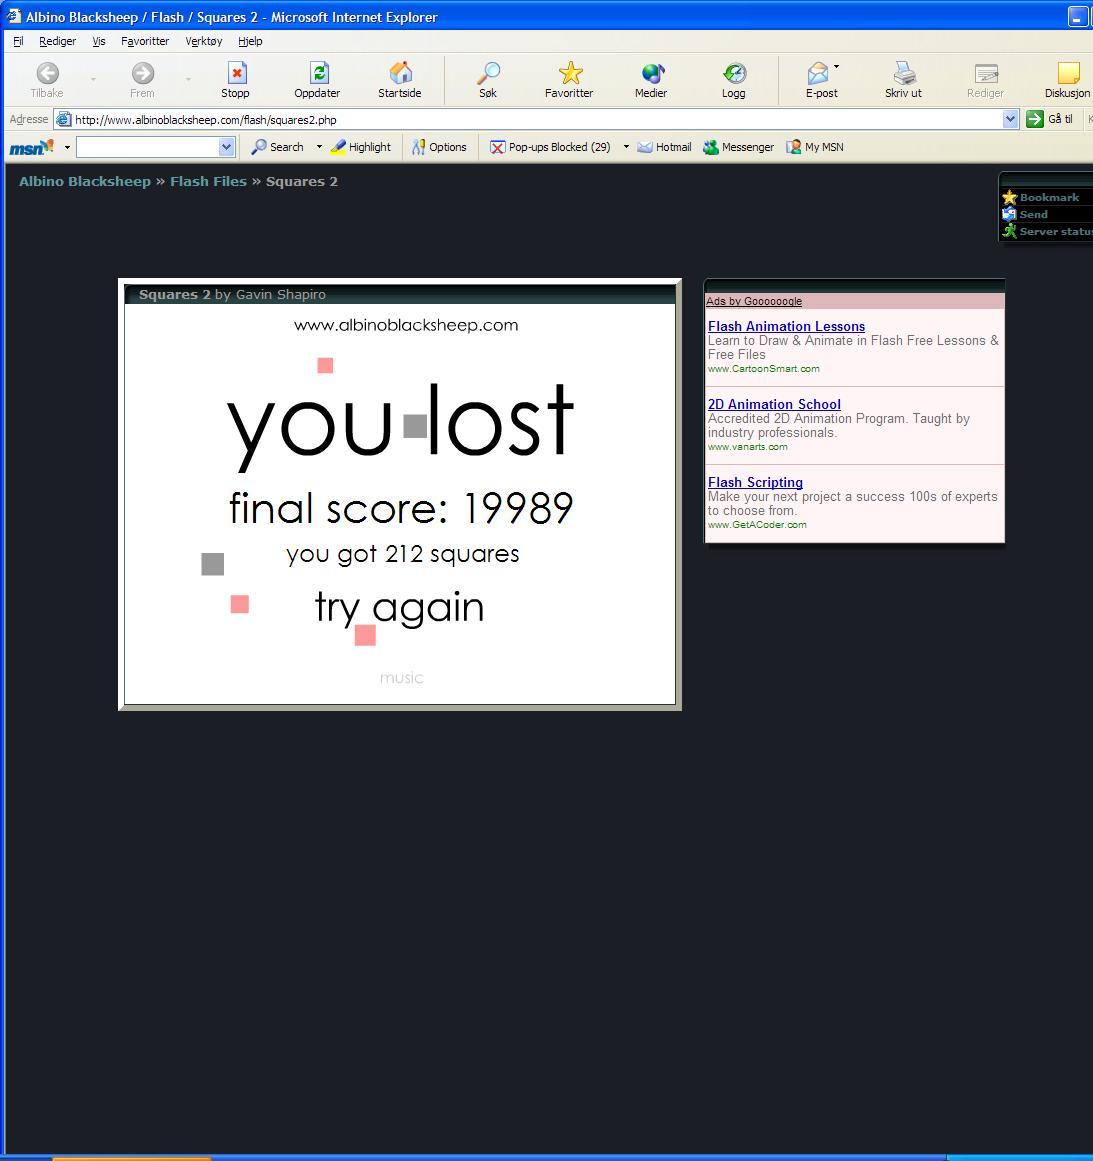The image size is (1093, 1161).
Task: Open My MSN from the toolbar
Action: (815, 147)
